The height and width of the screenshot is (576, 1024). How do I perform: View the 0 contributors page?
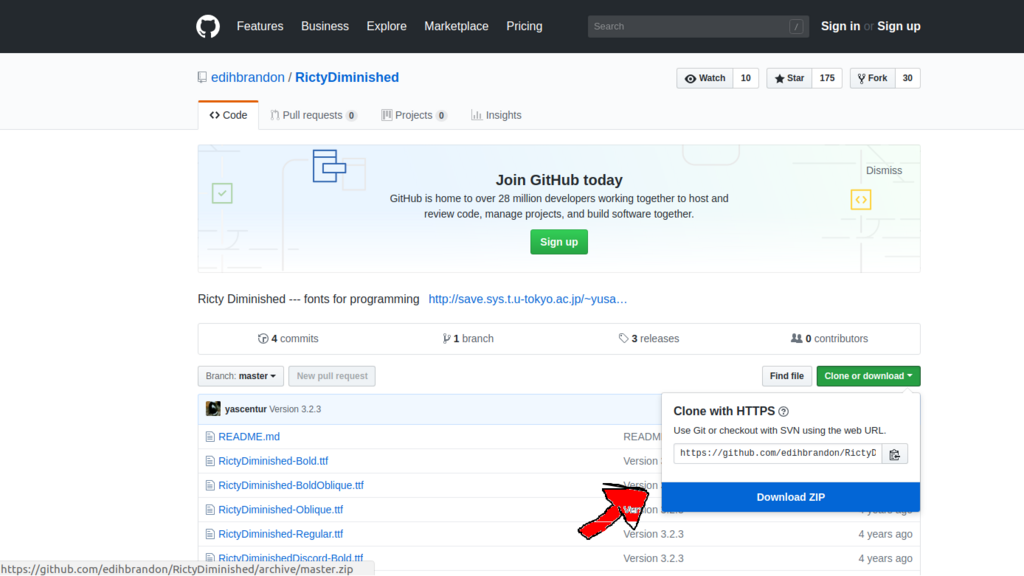829,338
